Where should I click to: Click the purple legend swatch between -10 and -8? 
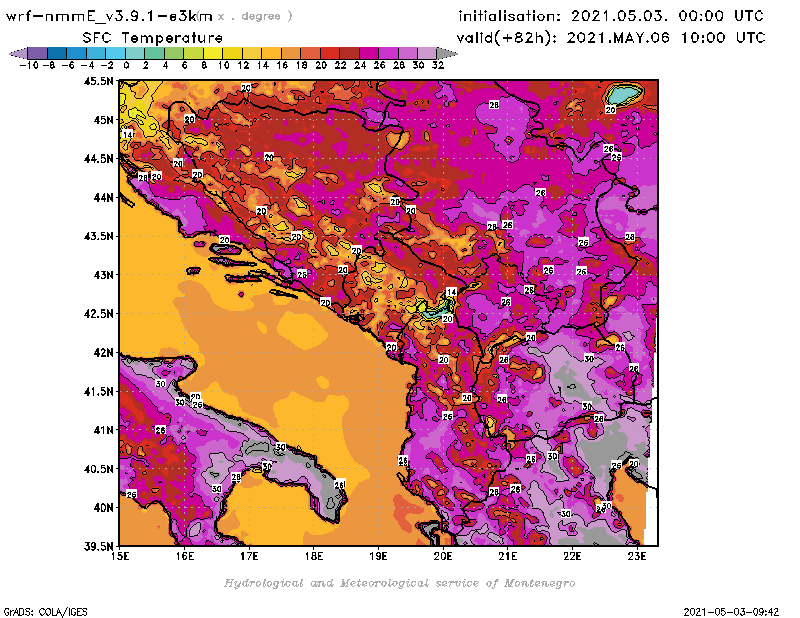tap(38, 53)
